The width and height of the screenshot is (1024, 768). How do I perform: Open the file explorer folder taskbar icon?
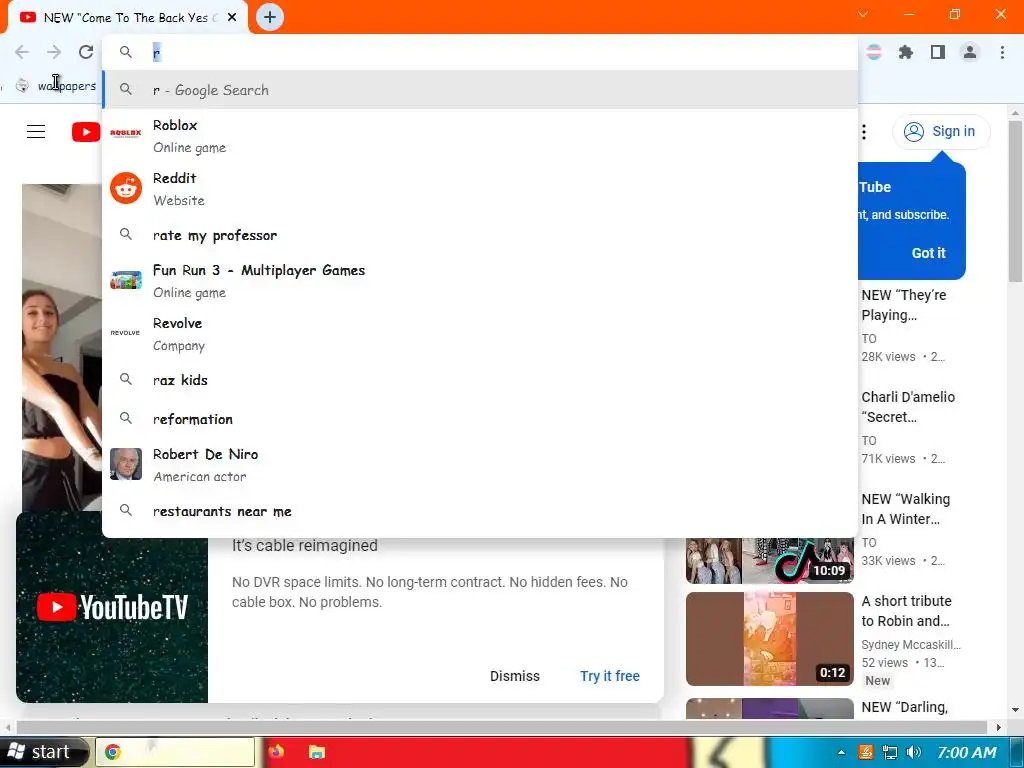coord(317,752)
